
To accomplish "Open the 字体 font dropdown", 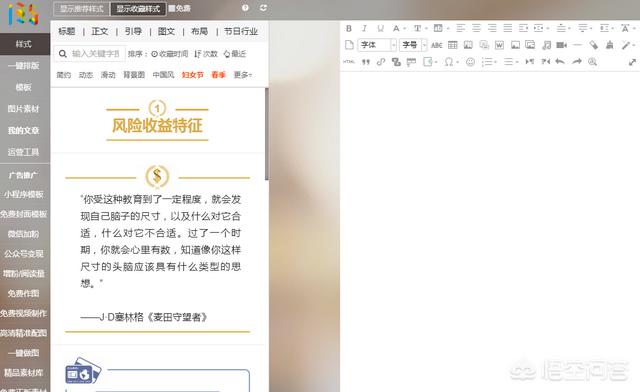I will pyautogui.click(x=377, y=45).
